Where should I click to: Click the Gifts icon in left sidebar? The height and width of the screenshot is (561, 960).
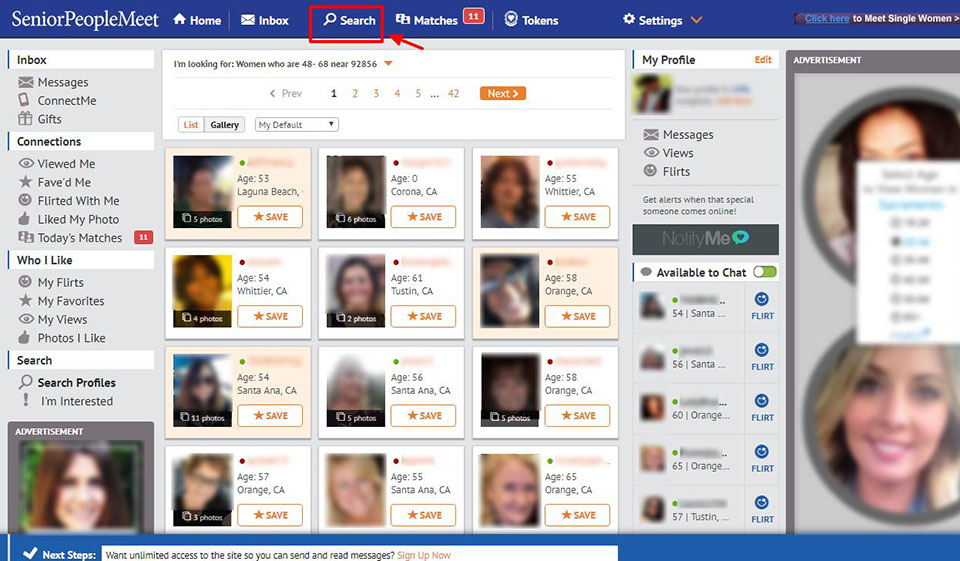[x=26, y=119]
